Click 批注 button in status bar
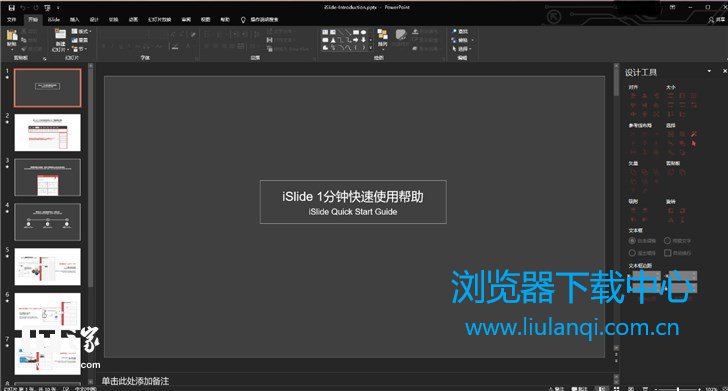 point(580,389)
